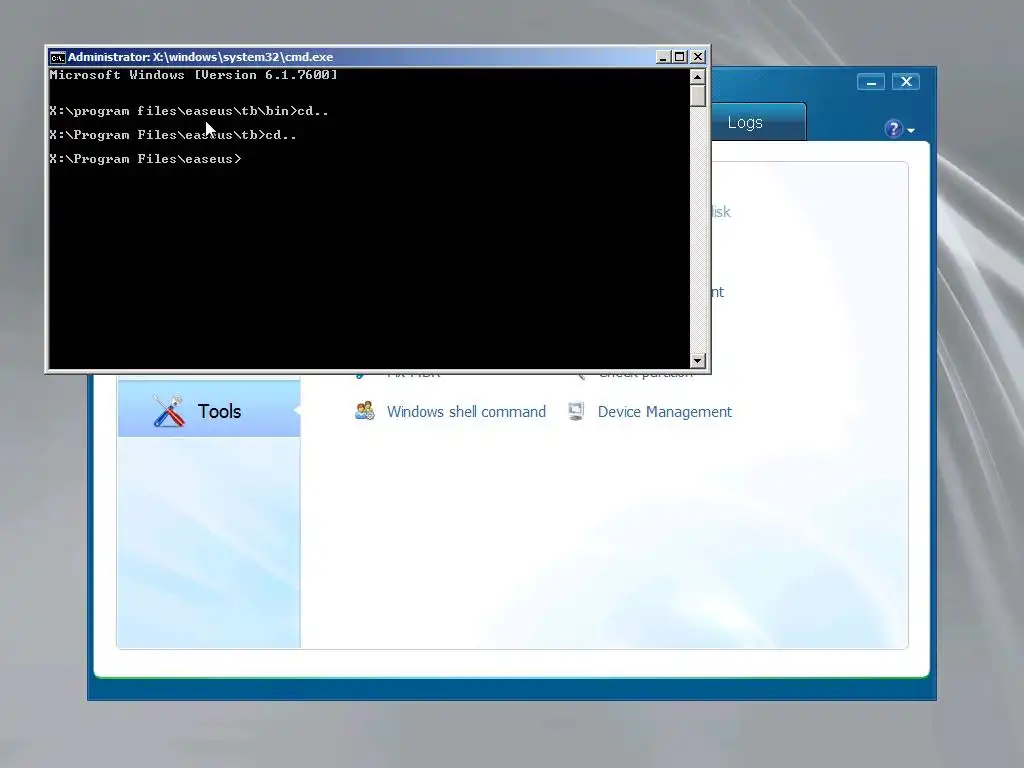Click the Windows shell command icon

pos(364,411)
